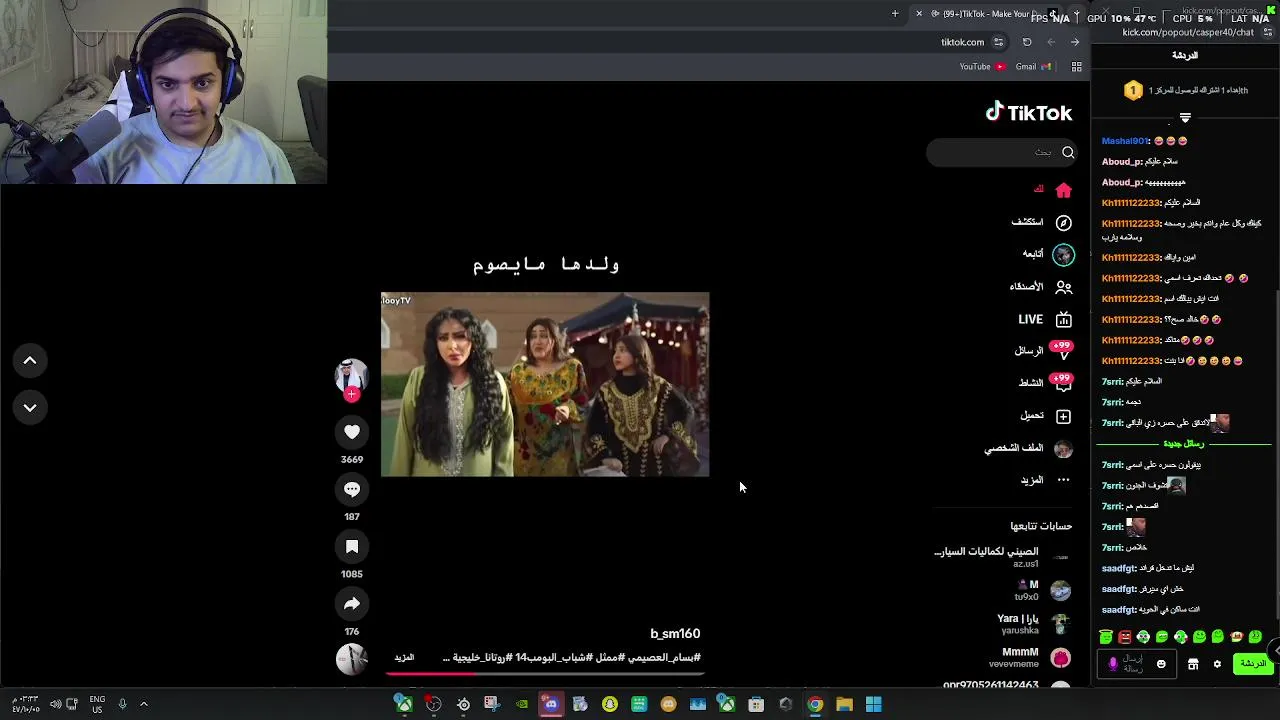Viewport: 1280px width, 720px height.
Task: Open the video comments
Action: [x=352, y=489]
